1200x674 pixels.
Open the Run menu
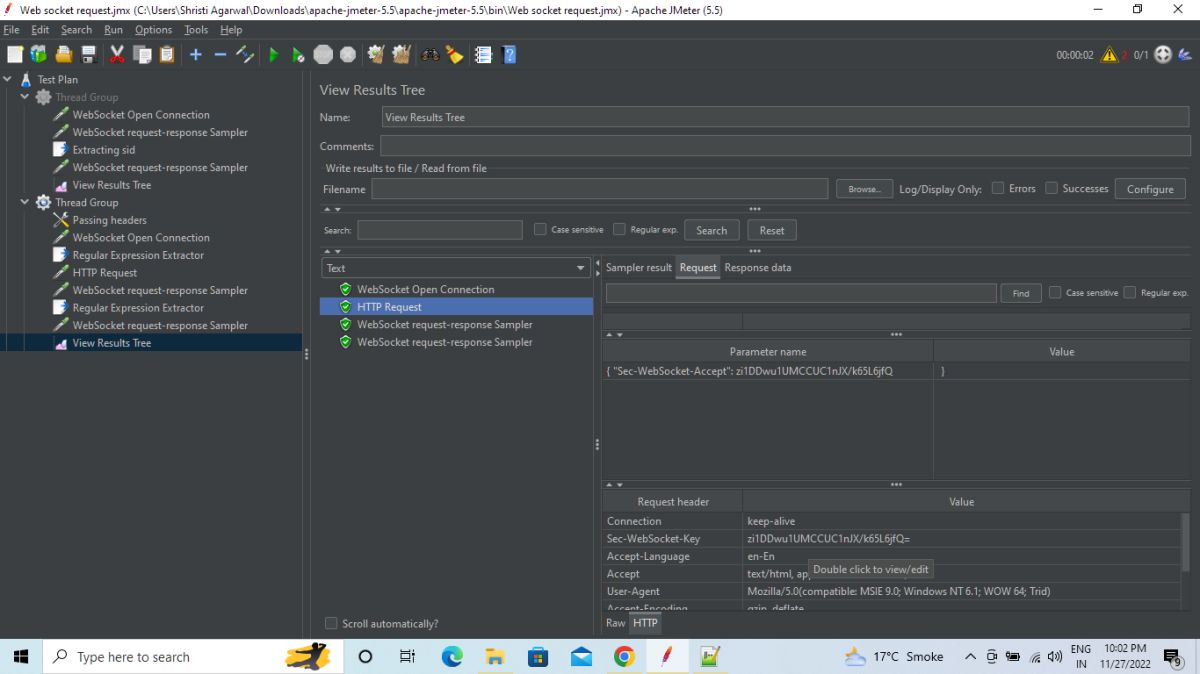pos(113,30)
